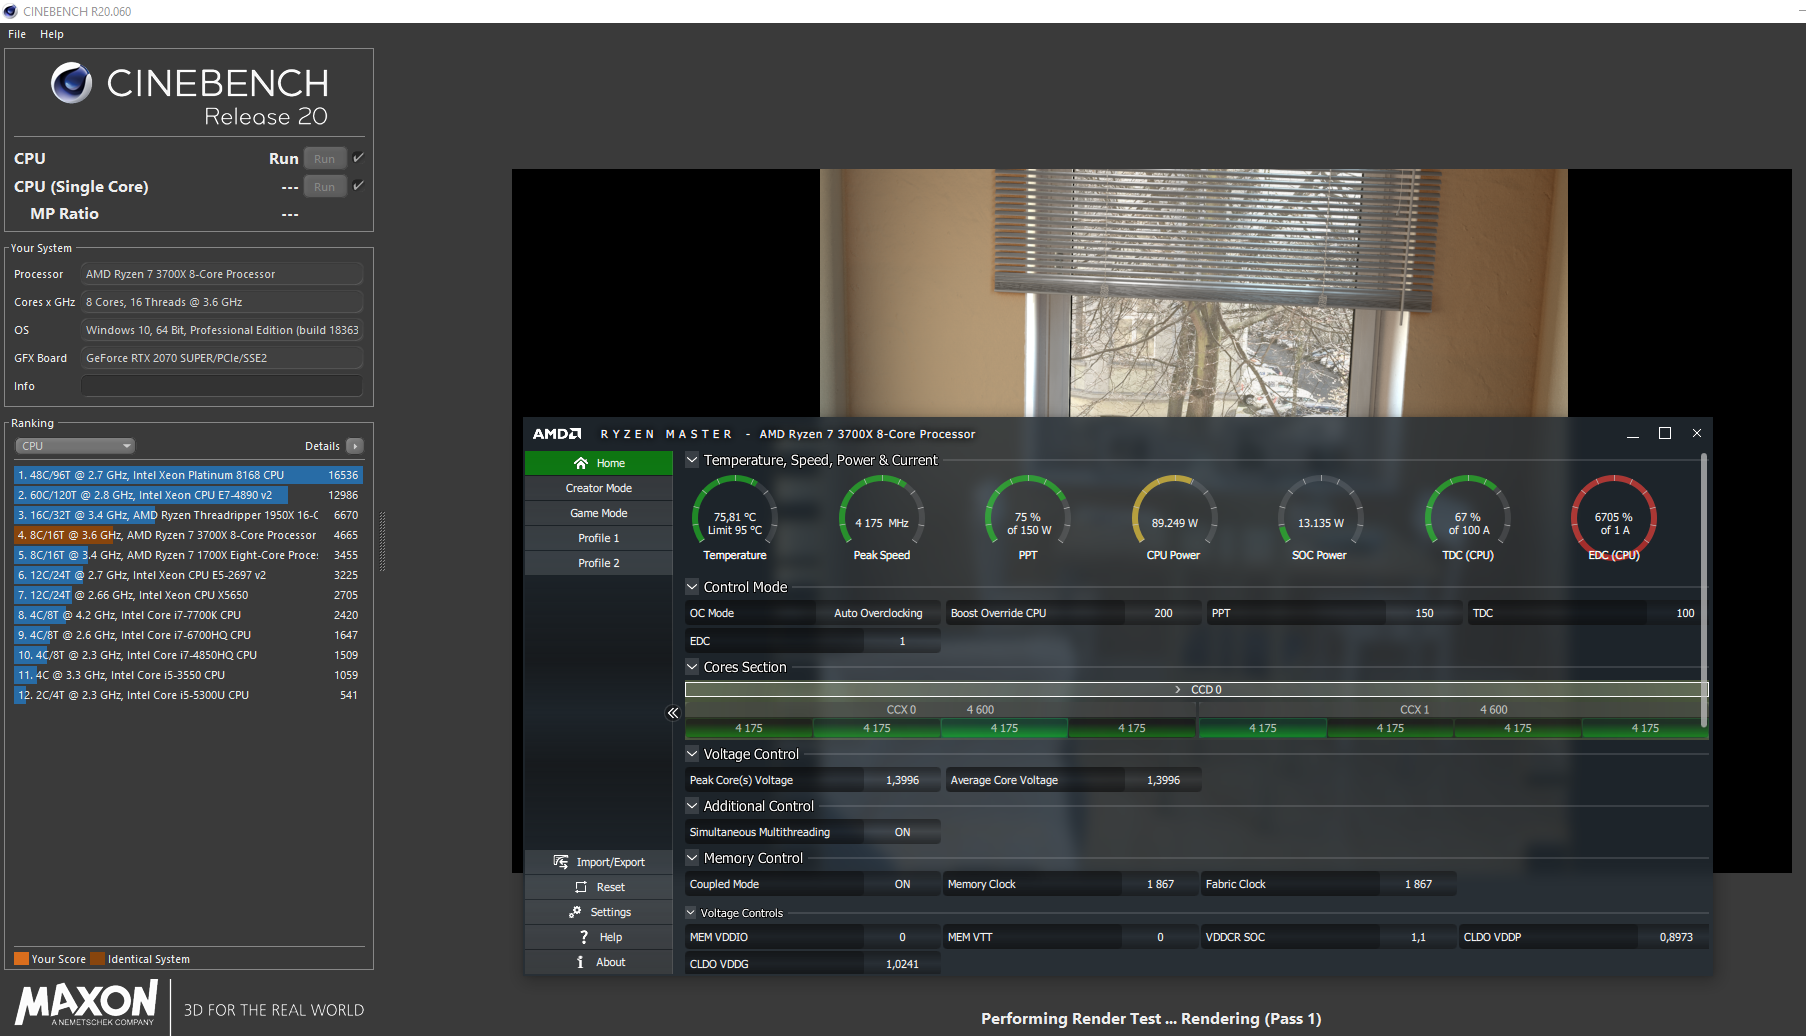Click the Temperature gauge dial
The height and width of the screenshot is (1036, 1806).
(735, 518)
